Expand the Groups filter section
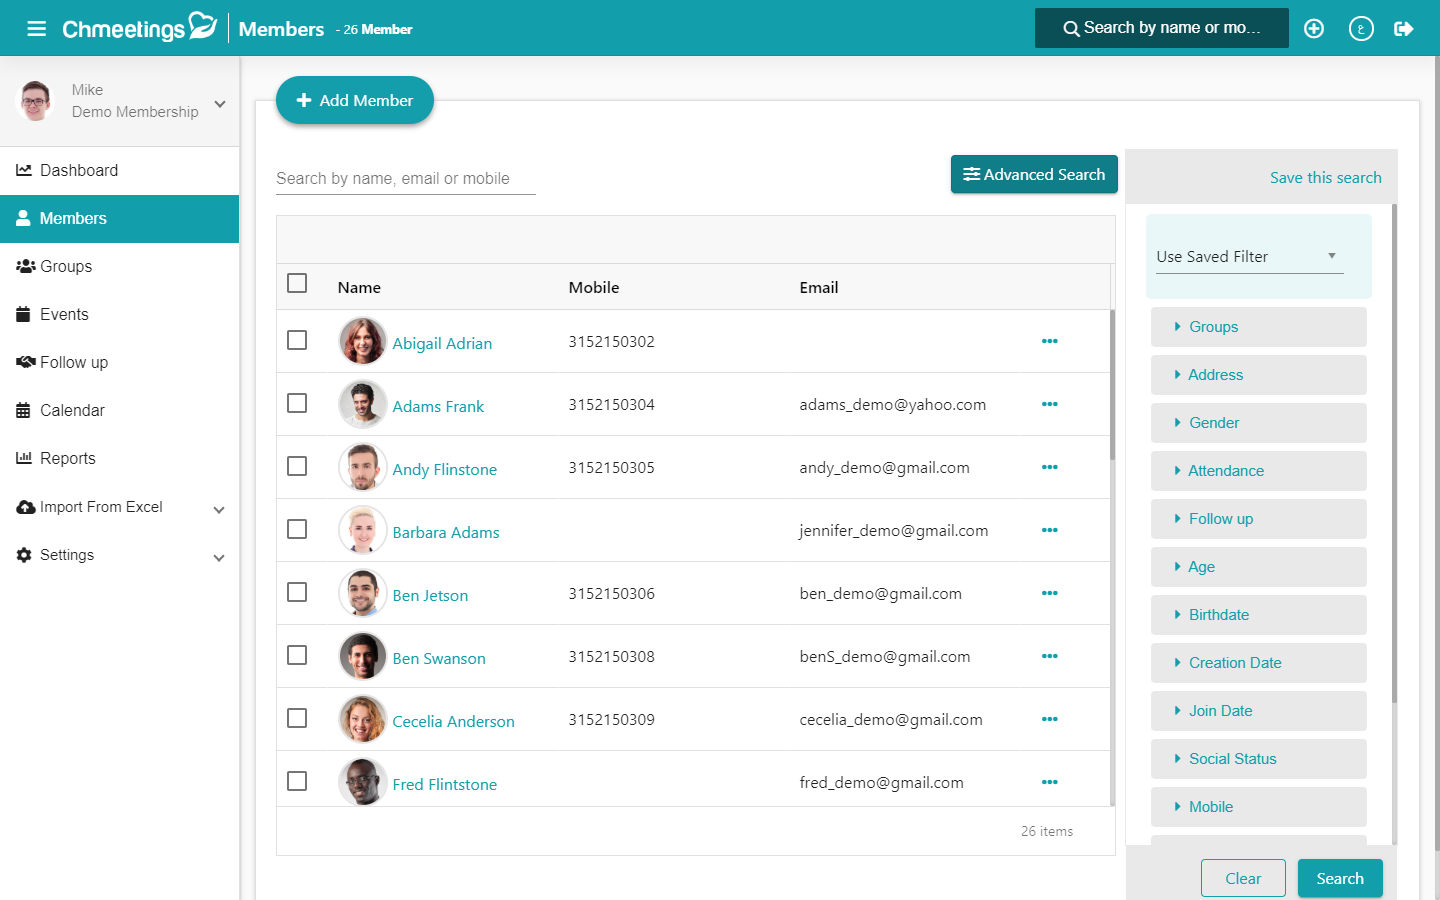 click(1258, 327)
